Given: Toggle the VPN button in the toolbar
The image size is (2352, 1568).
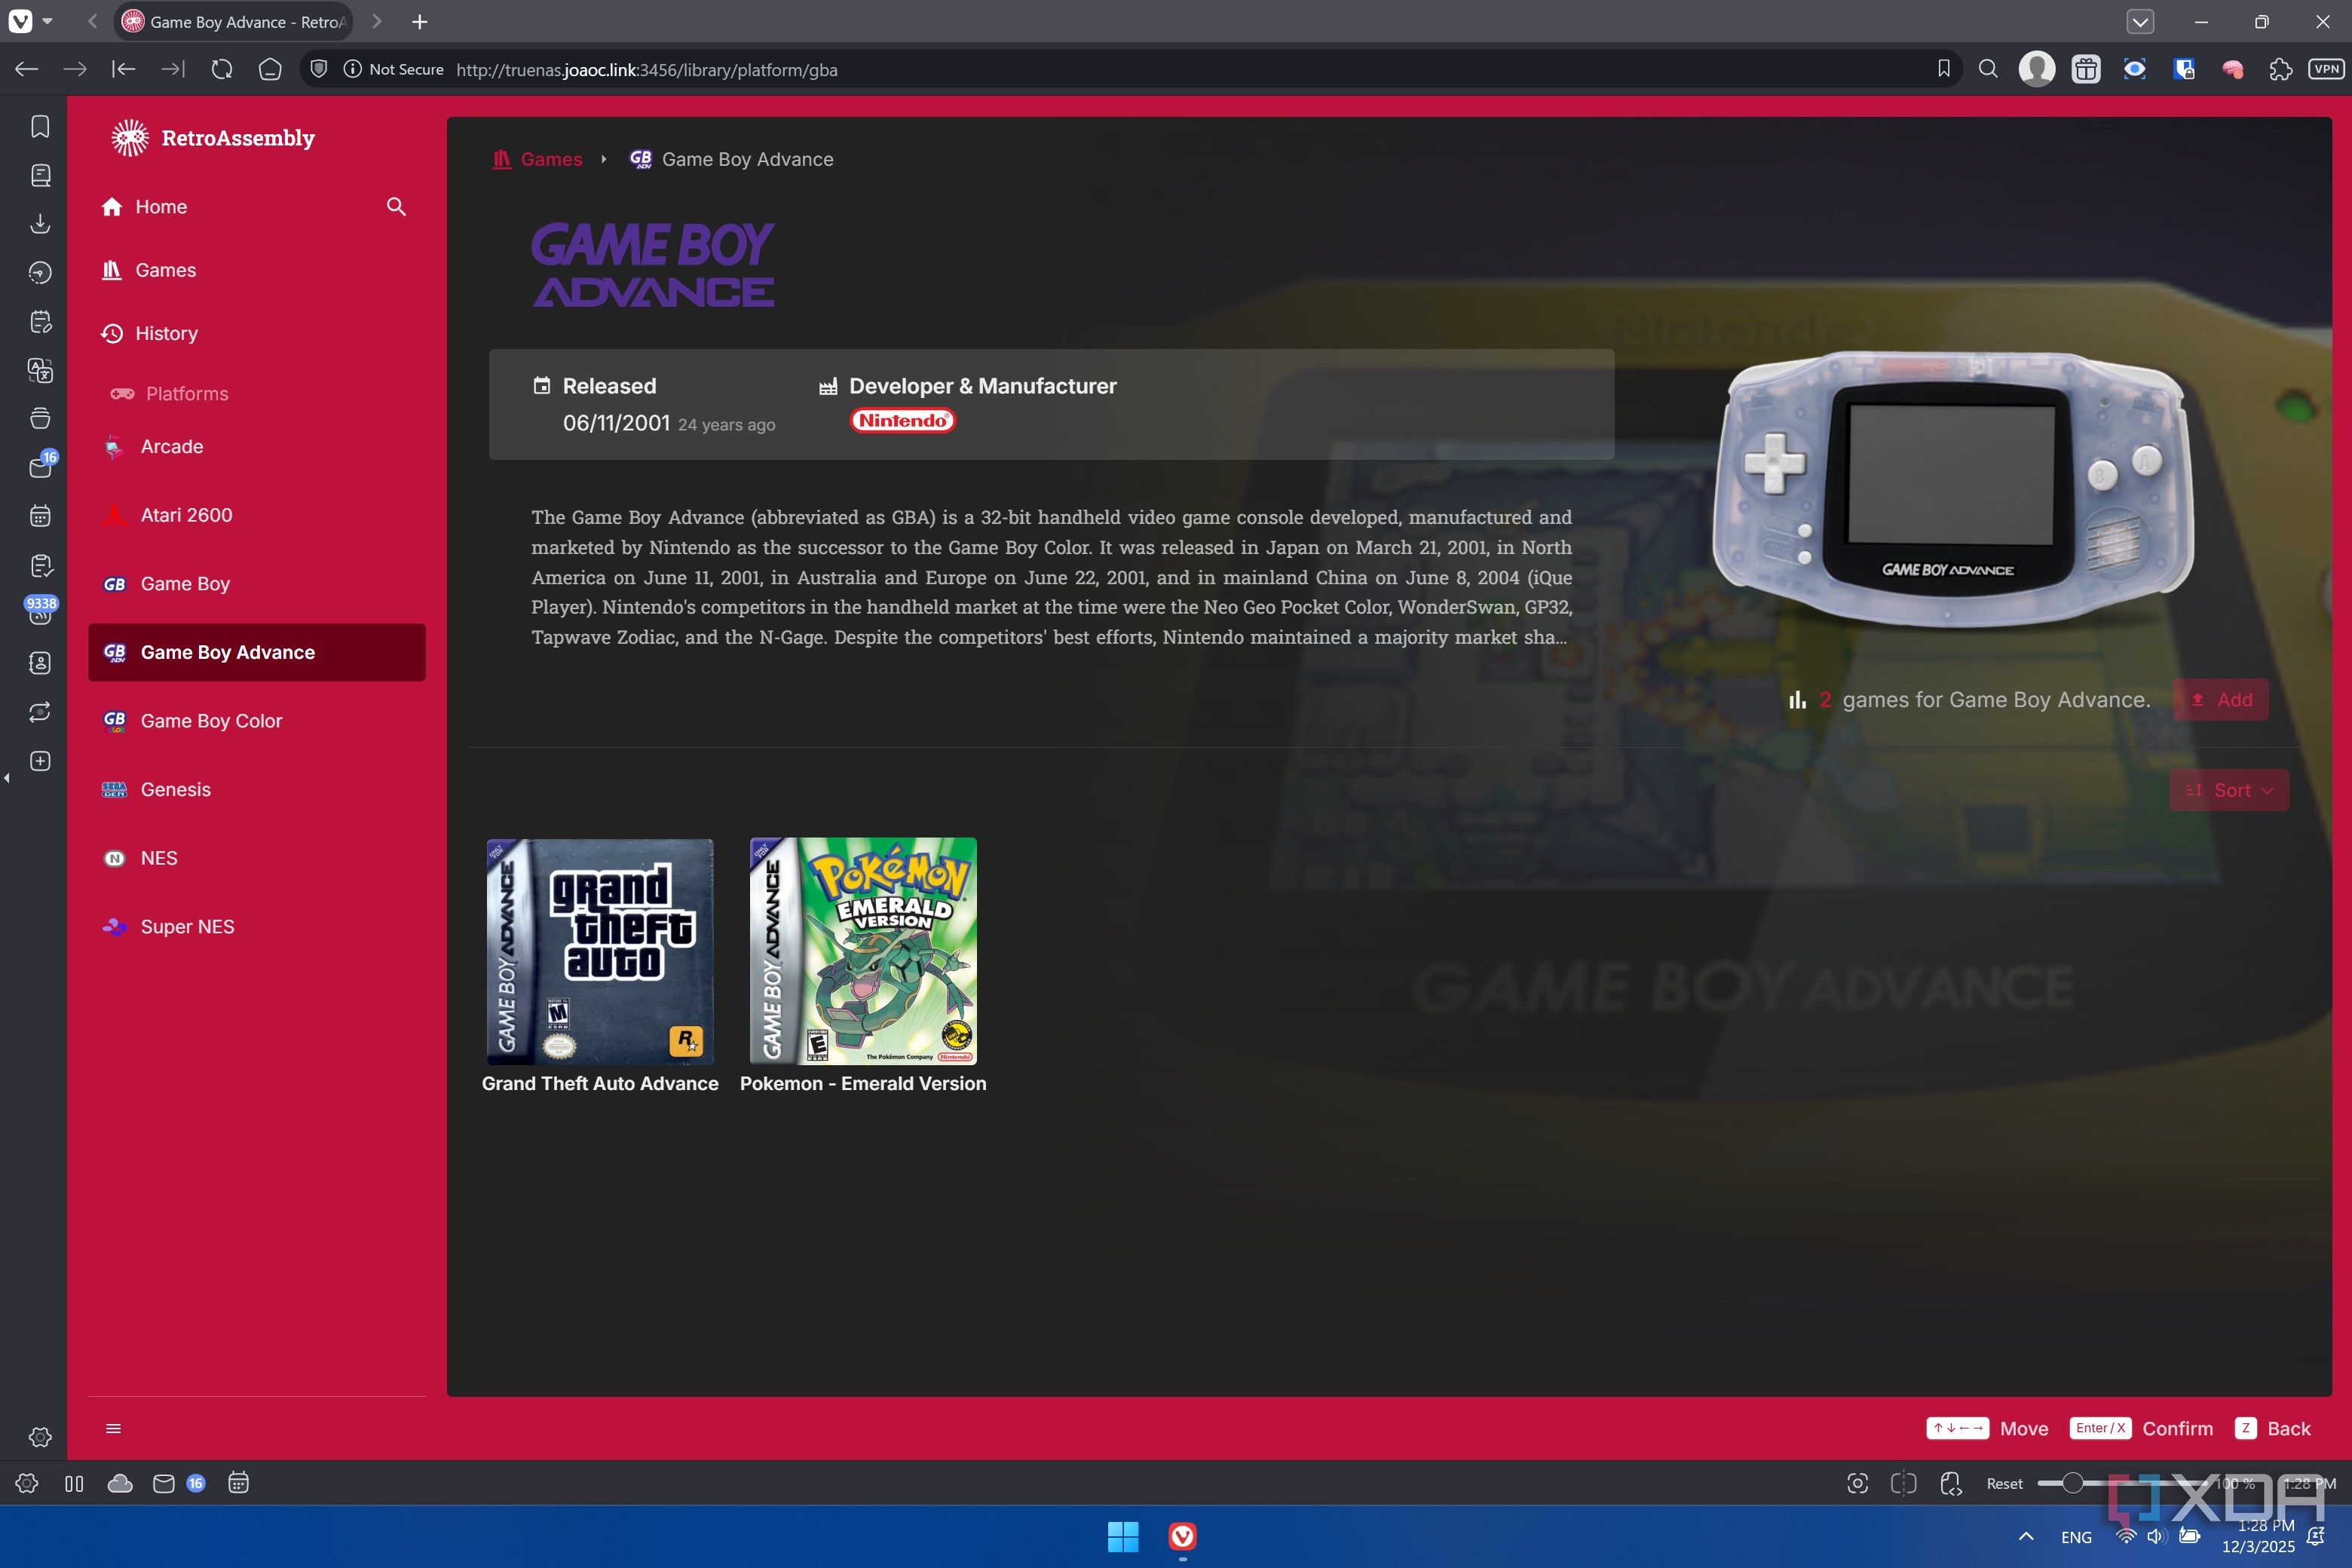Looking at the screenshot, I should pos(2326,69).
